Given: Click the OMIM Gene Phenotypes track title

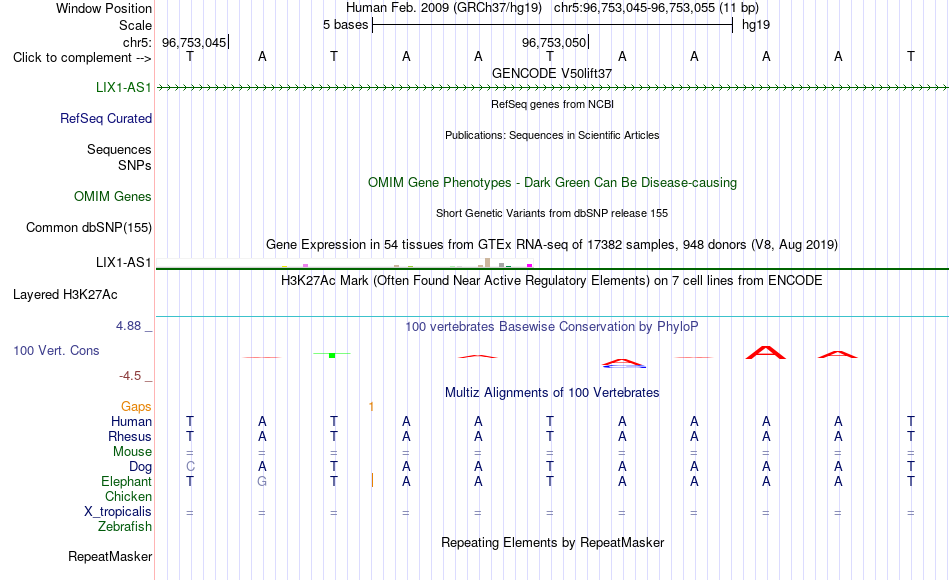Looking at the screenshot, I should click(553, 182).
